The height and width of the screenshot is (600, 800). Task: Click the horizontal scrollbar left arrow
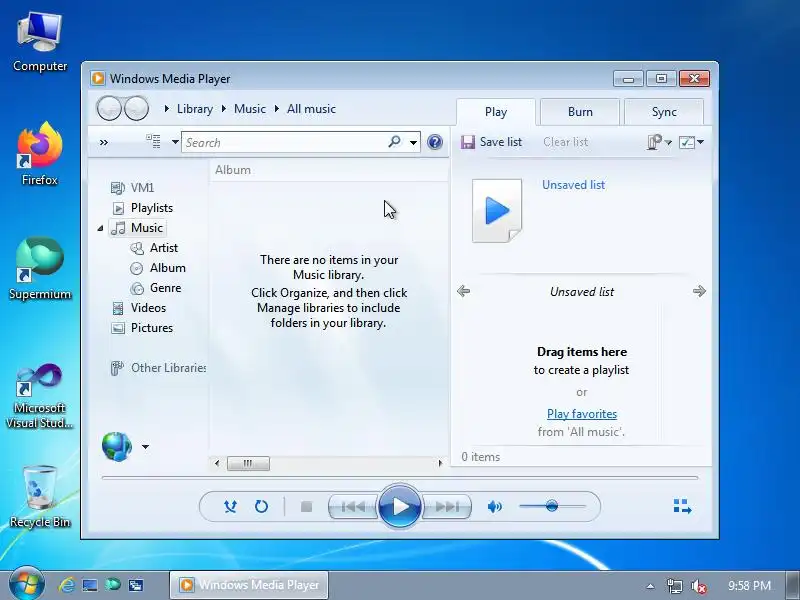tap(217, 463)
